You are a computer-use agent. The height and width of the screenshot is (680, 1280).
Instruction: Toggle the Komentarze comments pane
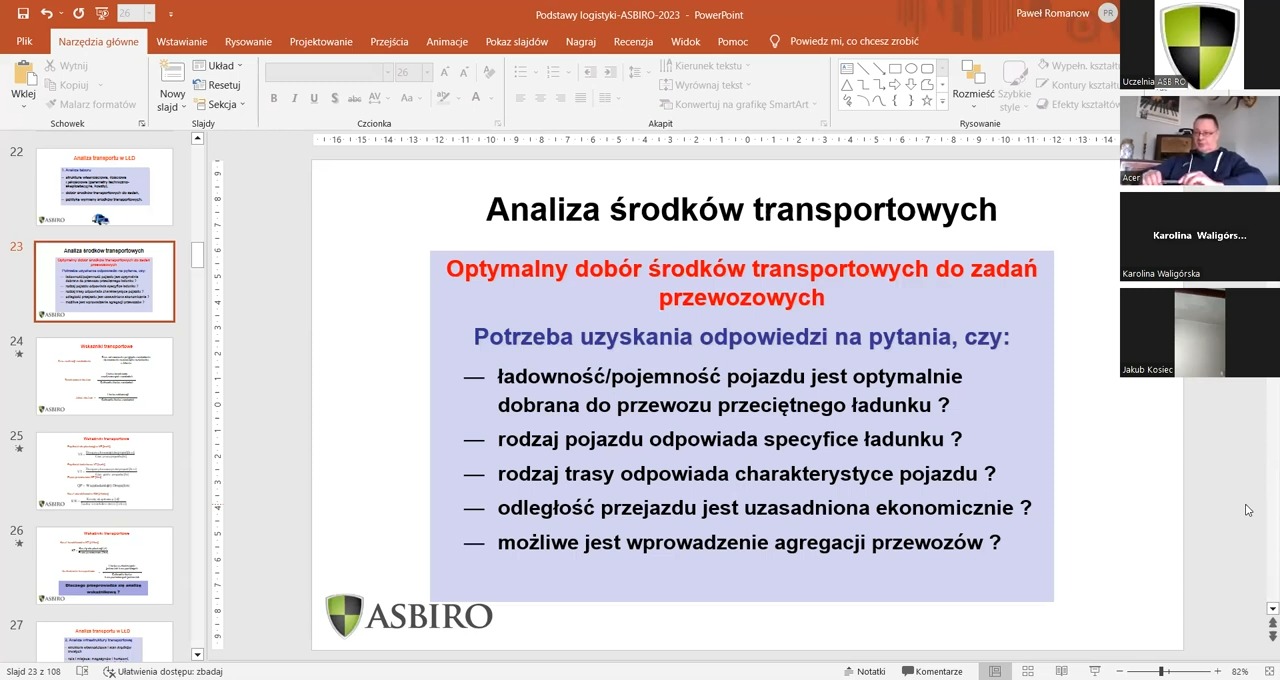tap(932, 671)
